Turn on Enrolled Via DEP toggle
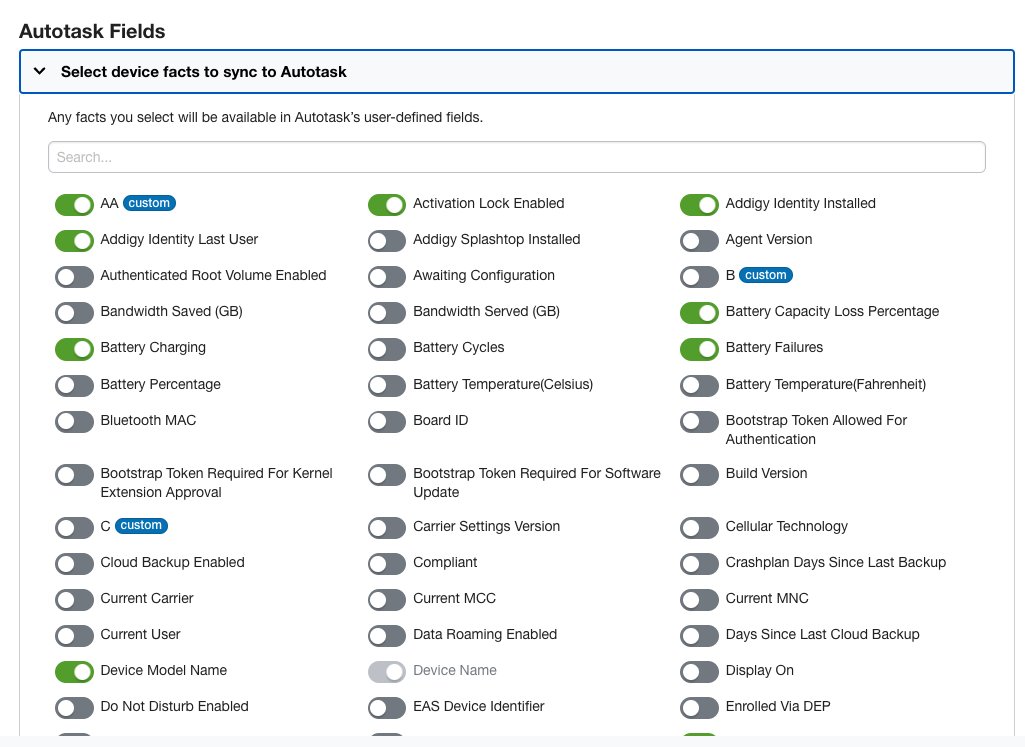Screen dimensions: 1025x747 [699, 706]
